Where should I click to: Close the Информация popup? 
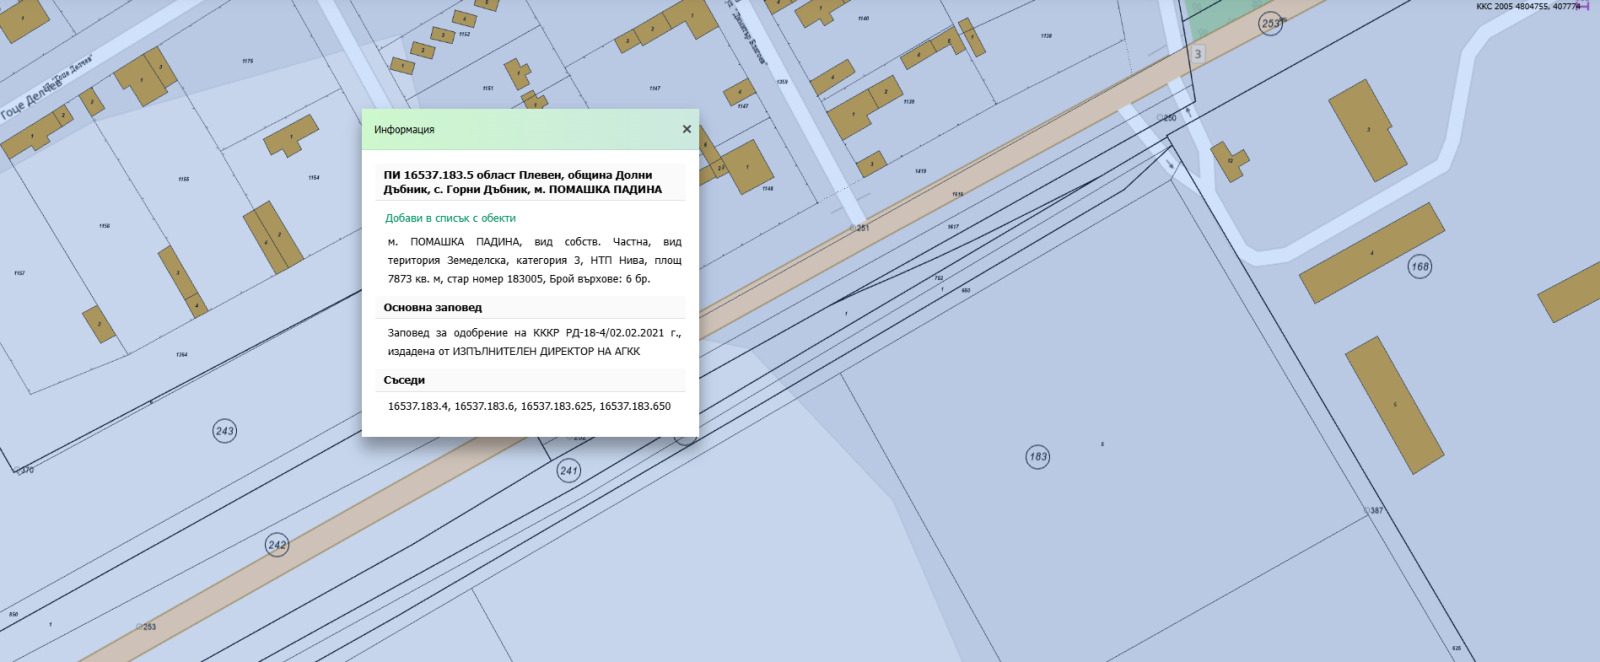[x=686, y=129]
